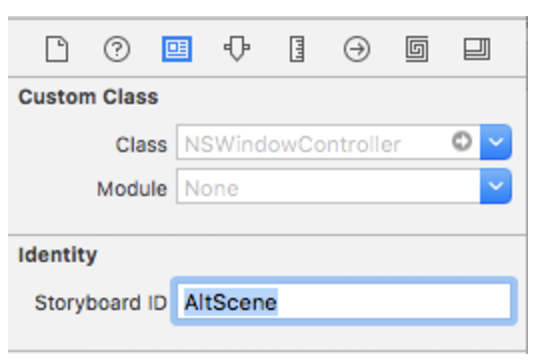Click the Class field label

pos(141,145)
